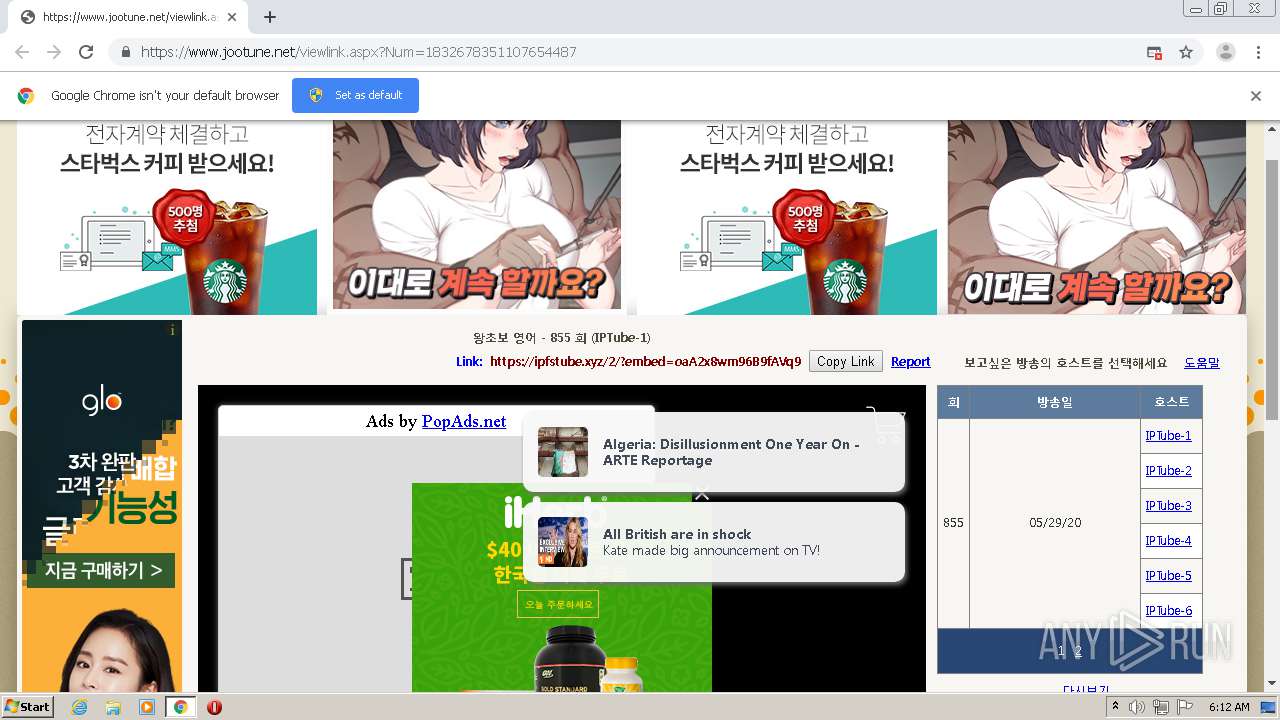Close the green supplement ad overlay

(x=702, y=493)
